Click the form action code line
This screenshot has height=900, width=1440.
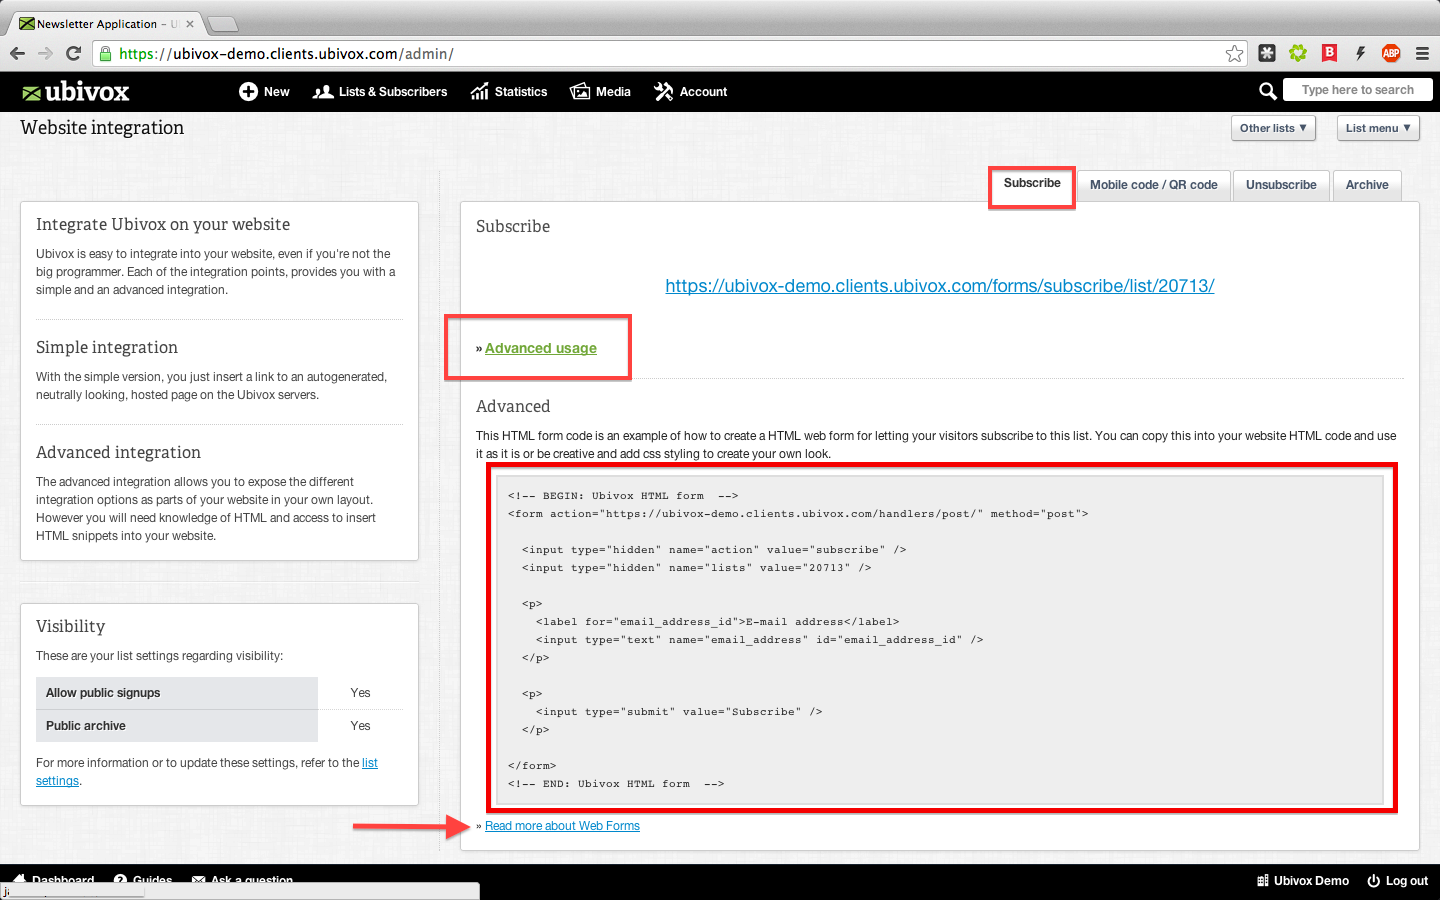(798, 514)
